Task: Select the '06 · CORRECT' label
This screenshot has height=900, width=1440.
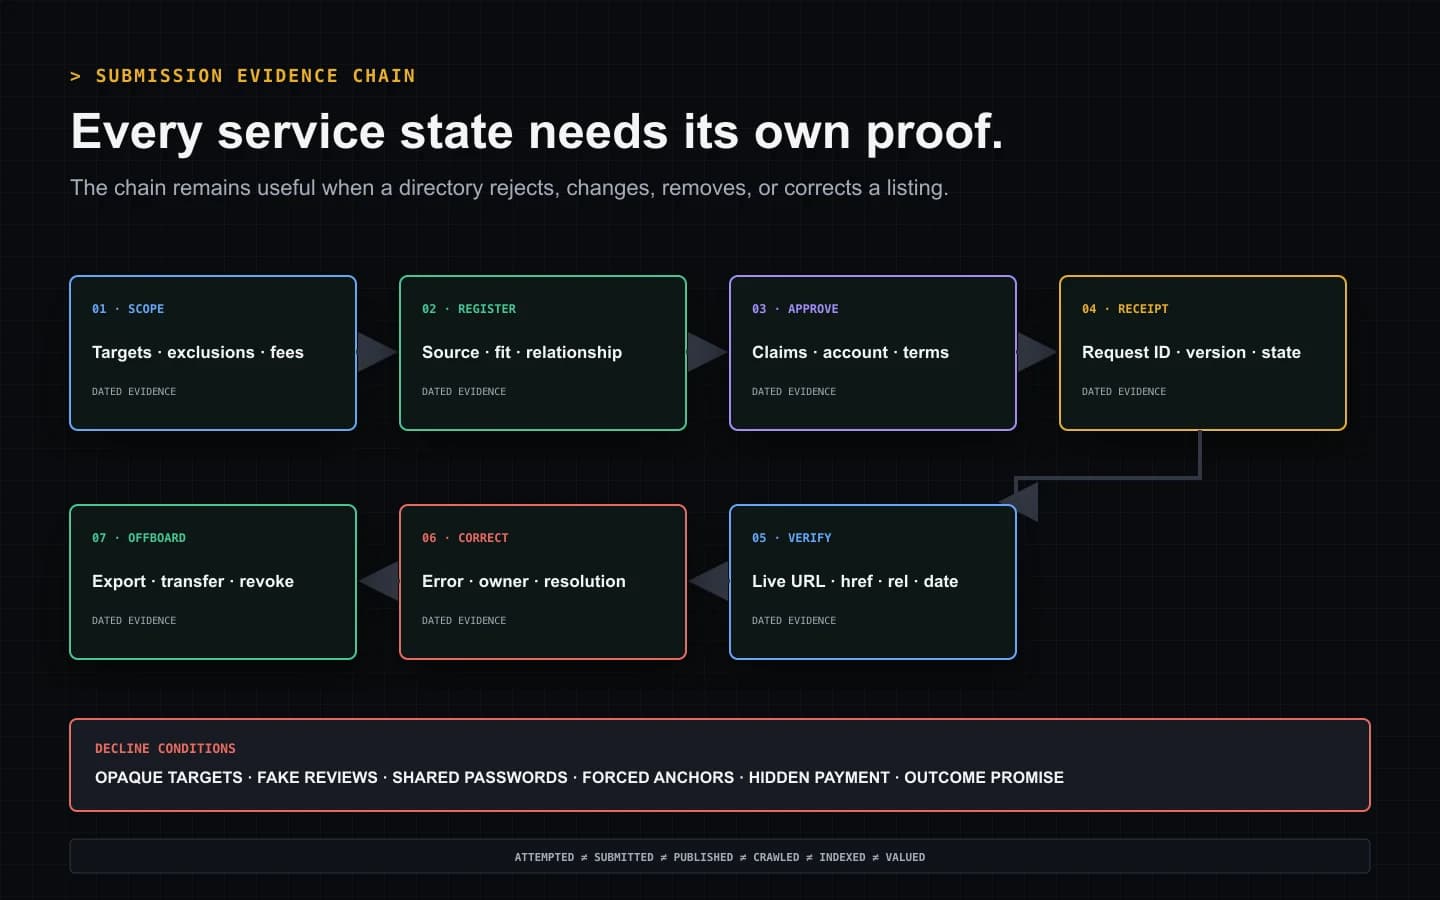Action: (x=465, y=538)
